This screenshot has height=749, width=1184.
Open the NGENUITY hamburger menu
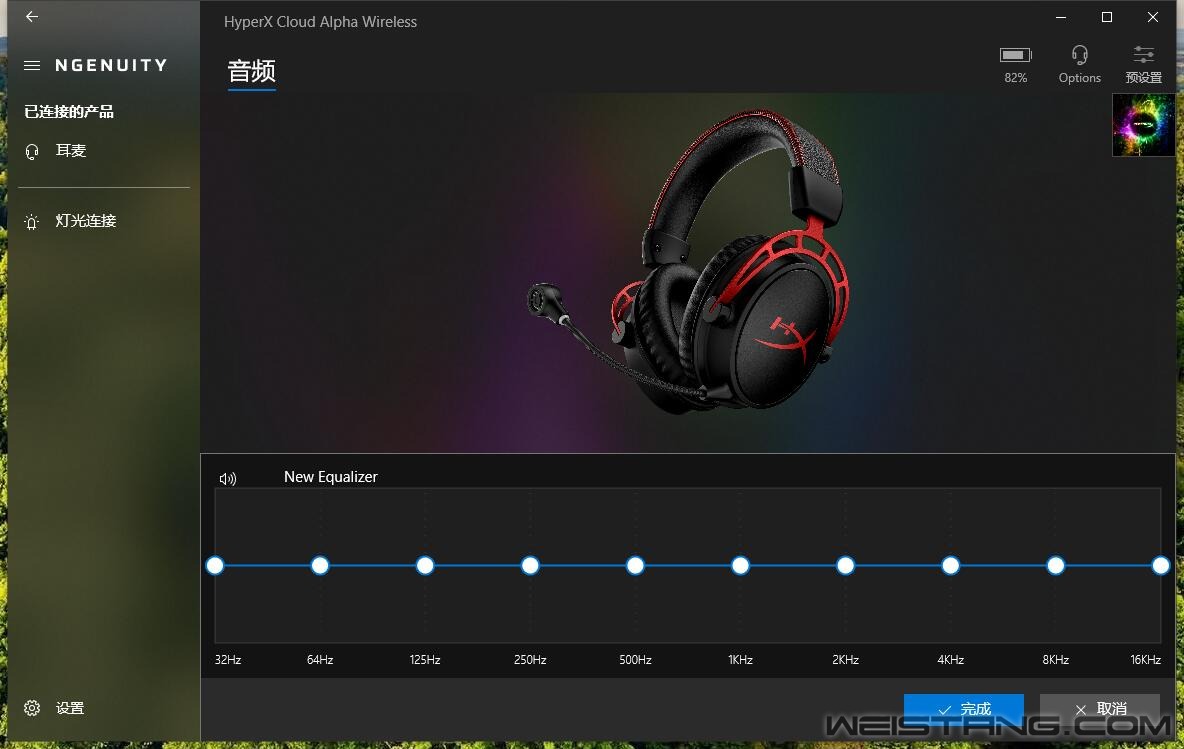pos(32,66)
